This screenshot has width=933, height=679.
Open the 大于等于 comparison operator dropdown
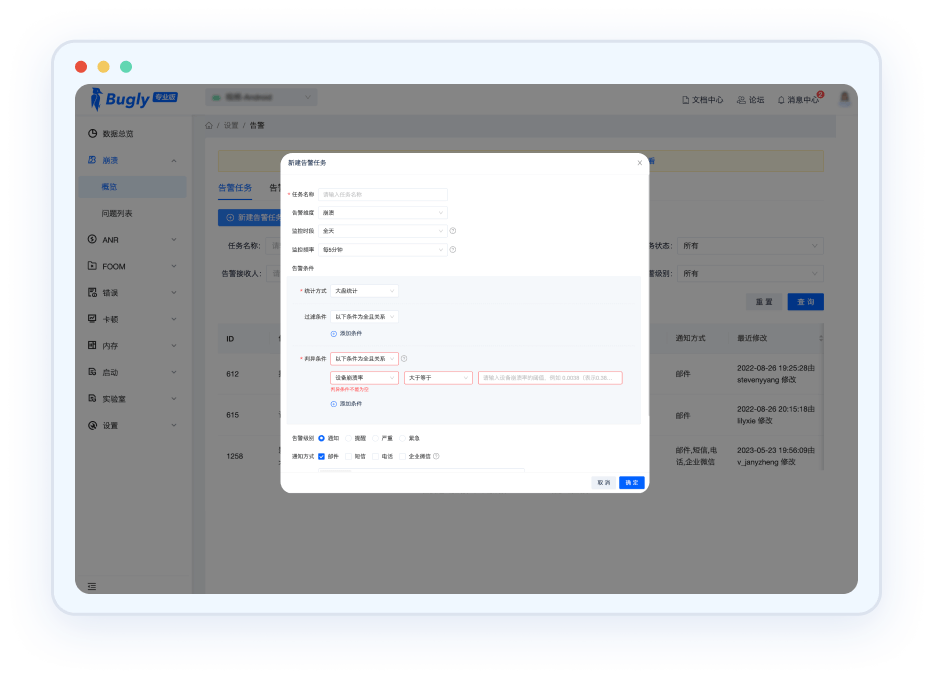pos(438,378)
